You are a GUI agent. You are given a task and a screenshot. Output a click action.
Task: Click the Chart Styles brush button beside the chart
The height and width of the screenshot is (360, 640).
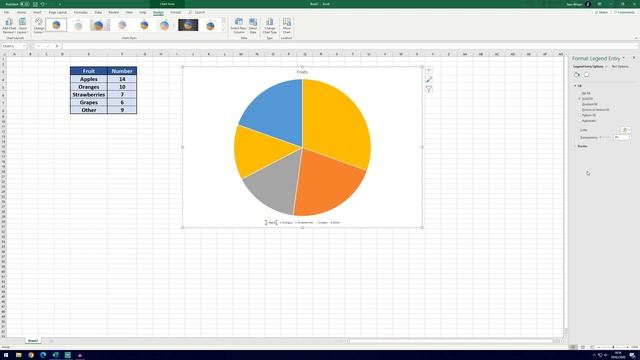coord(429,80)
